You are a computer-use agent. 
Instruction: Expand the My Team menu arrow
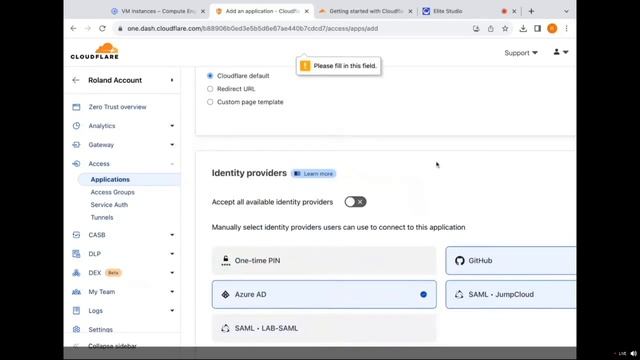point(172,291)
